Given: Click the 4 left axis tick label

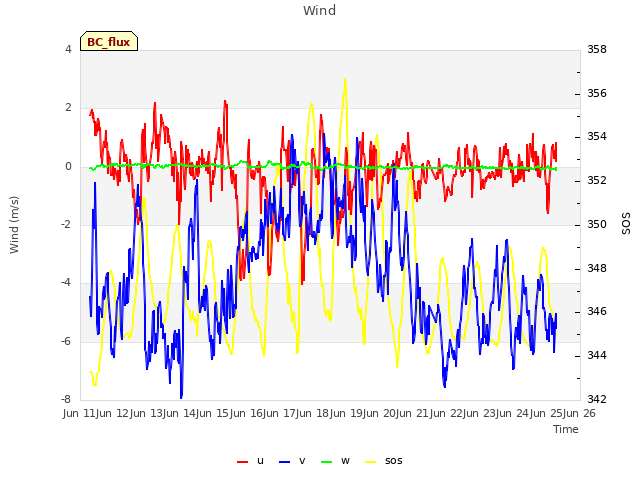Looking at the screenshot, I should pos(68,49).
